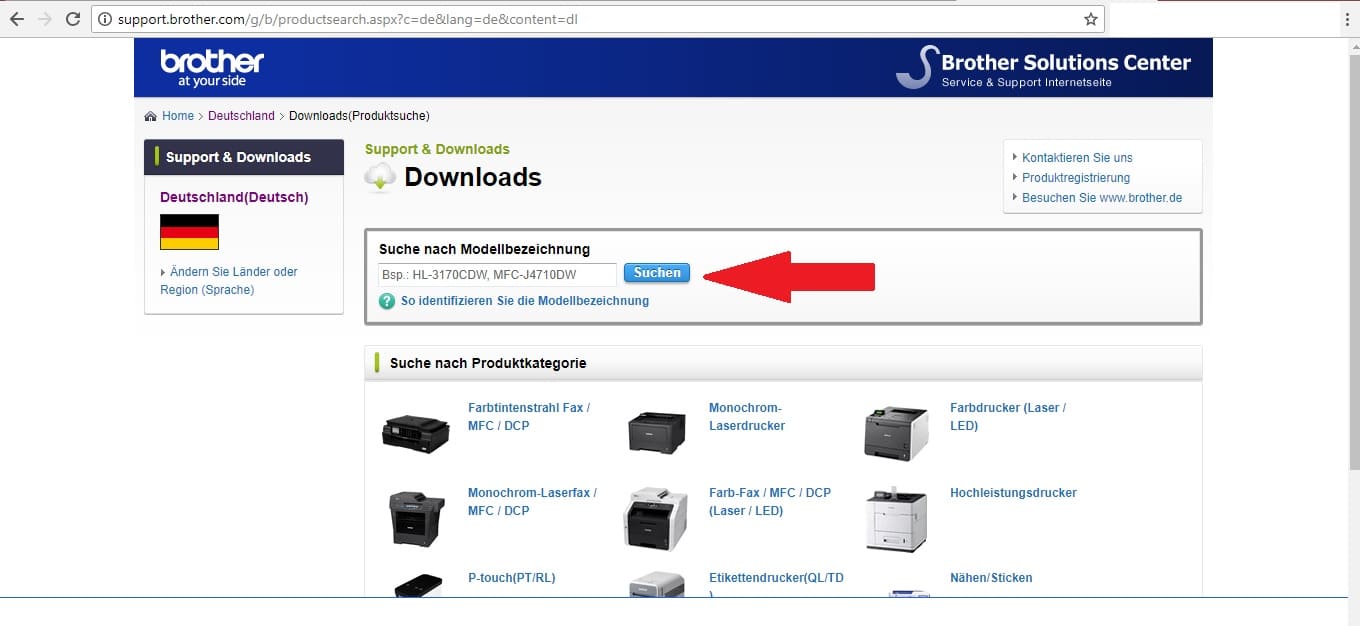Image resolution: width=1360 pixels, height=626 pixels.
Task: Click the home icon in the breadcrumb
Action: (151, 116)
